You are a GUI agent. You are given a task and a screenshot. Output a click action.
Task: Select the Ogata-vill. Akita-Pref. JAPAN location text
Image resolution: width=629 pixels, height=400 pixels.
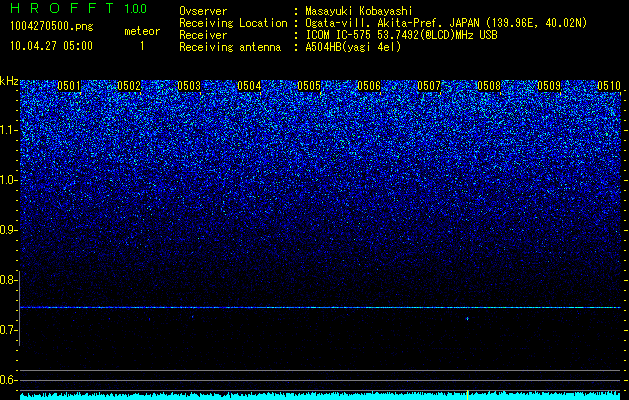[446, 23]
